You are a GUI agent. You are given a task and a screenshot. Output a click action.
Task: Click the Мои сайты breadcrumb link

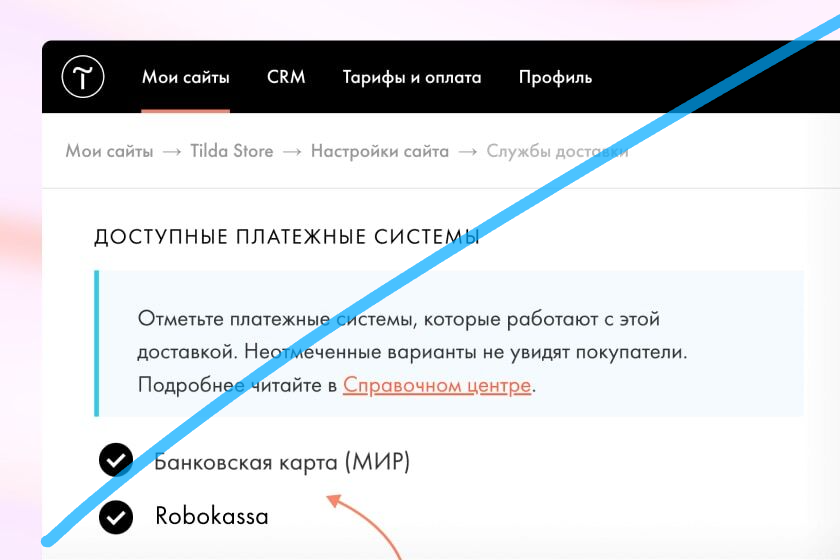109,151
